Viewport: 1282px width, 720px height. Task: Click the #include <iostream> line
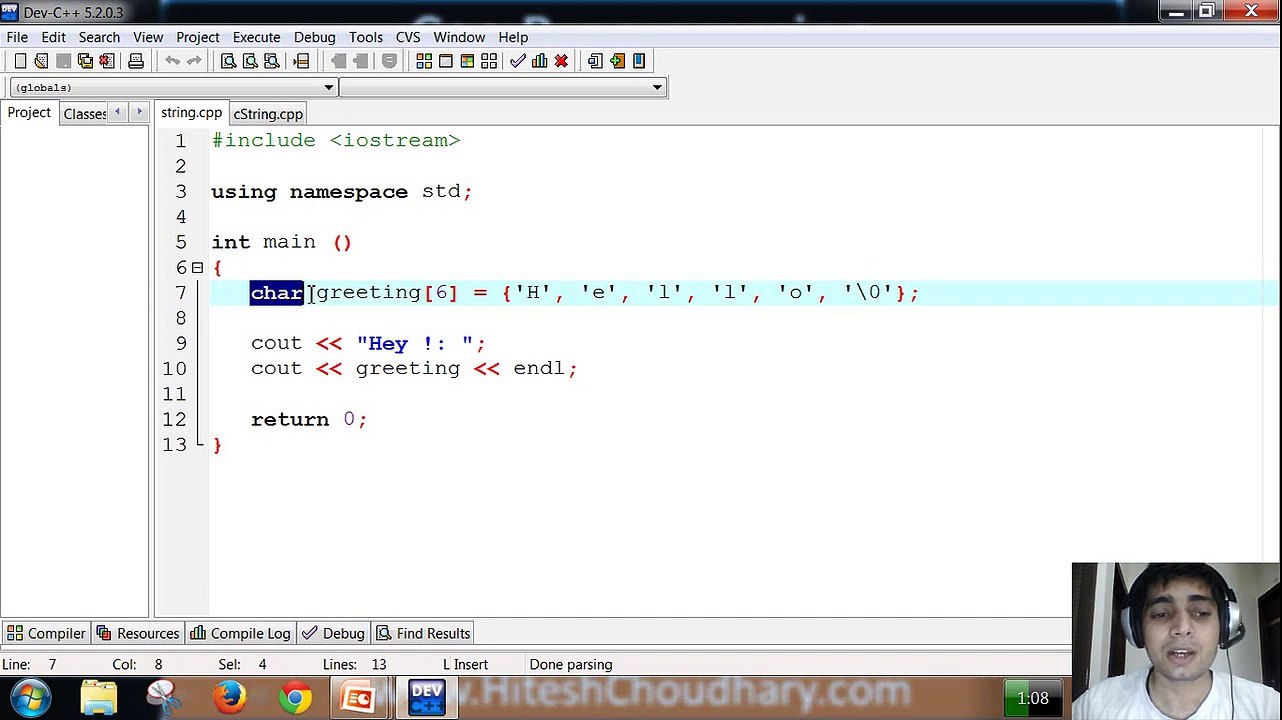tap(336, 140)
